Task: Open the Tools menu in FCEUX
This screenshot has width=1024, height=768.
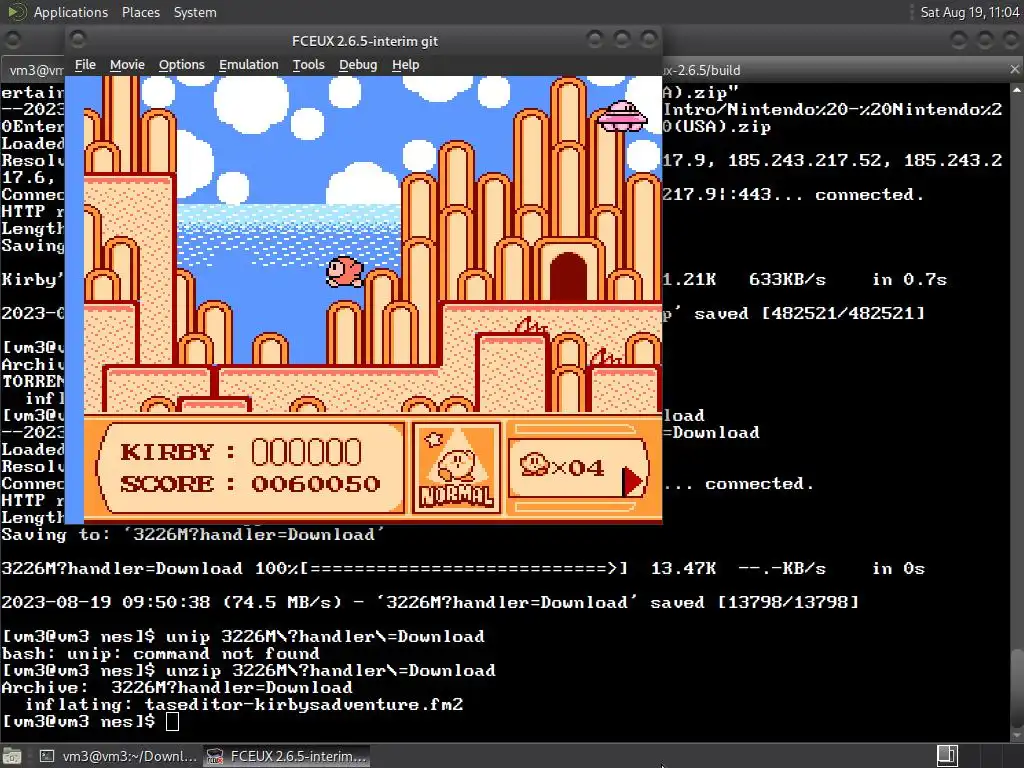Action: (x=308, y=65)
